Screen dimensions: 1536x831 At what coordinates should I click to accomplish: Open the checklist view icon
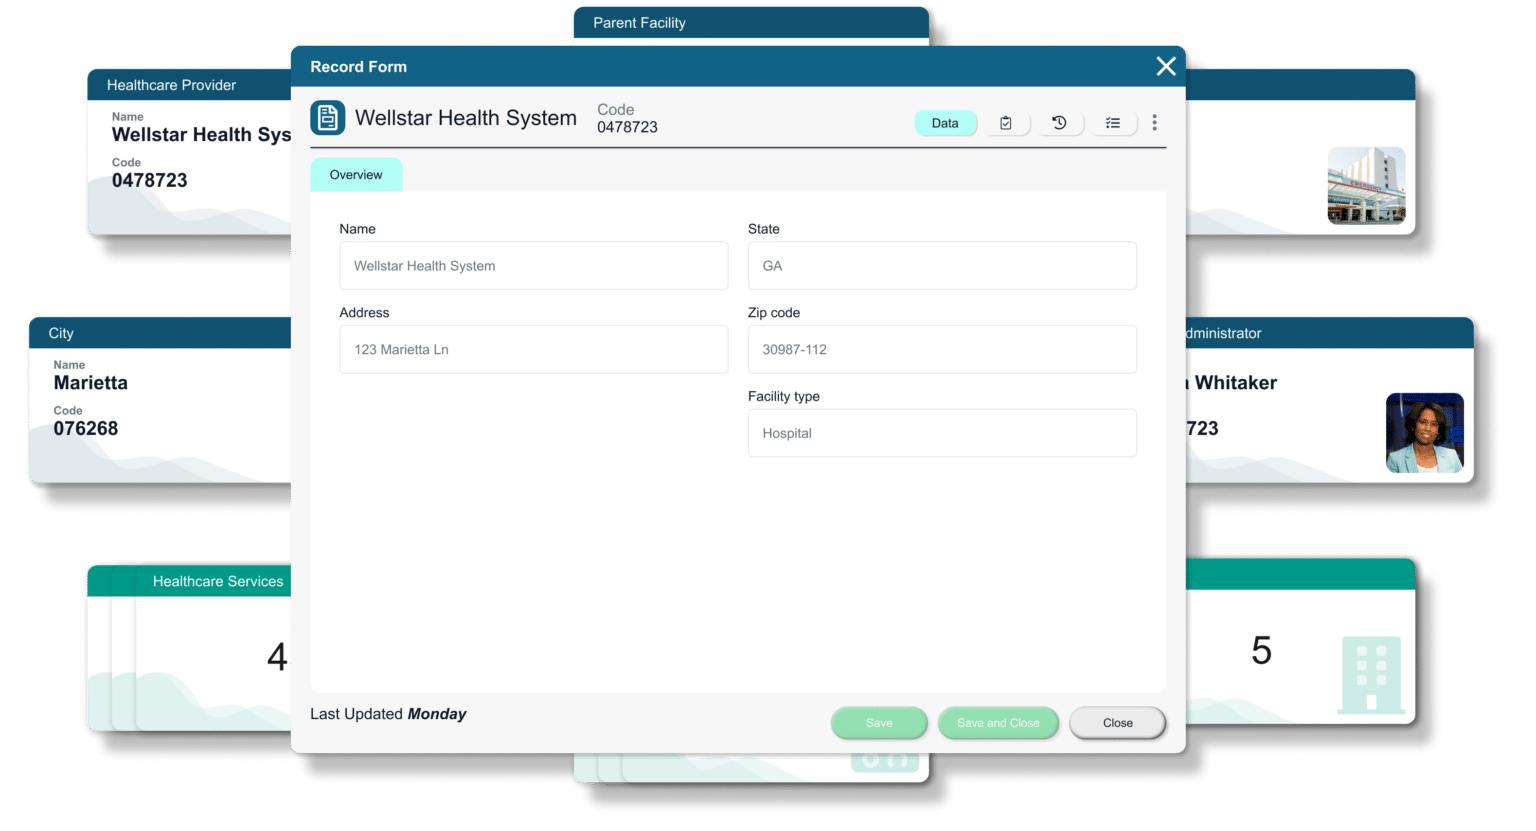coord(1114,122)
